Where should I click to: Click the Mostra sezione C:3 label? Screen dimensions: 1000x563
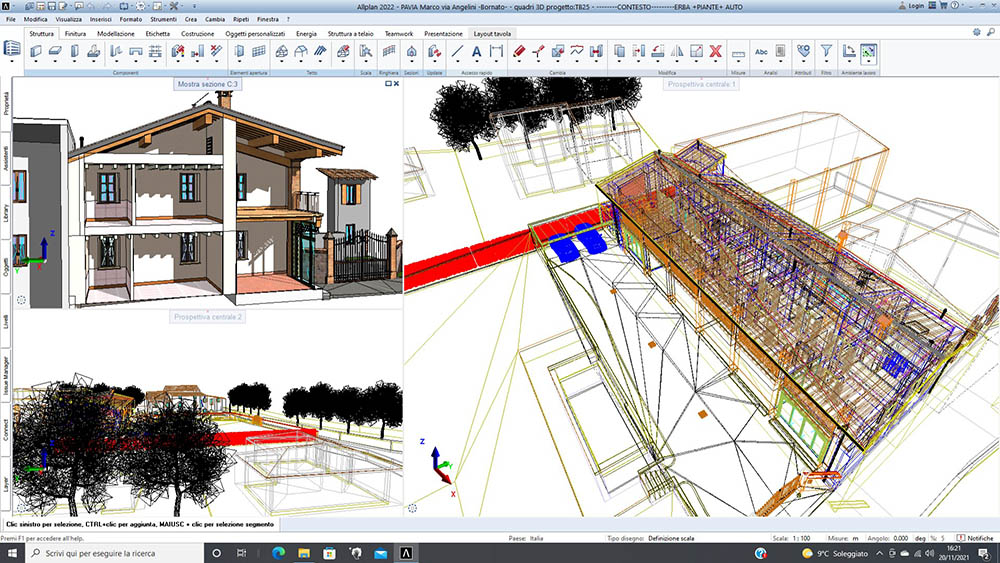[x=207, y=84]
